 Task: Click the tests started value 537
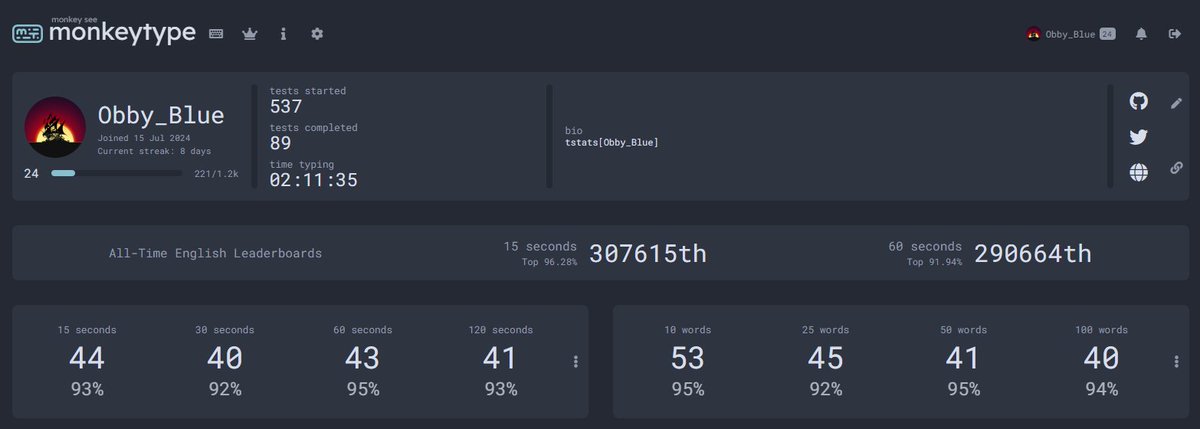(288, 106)
